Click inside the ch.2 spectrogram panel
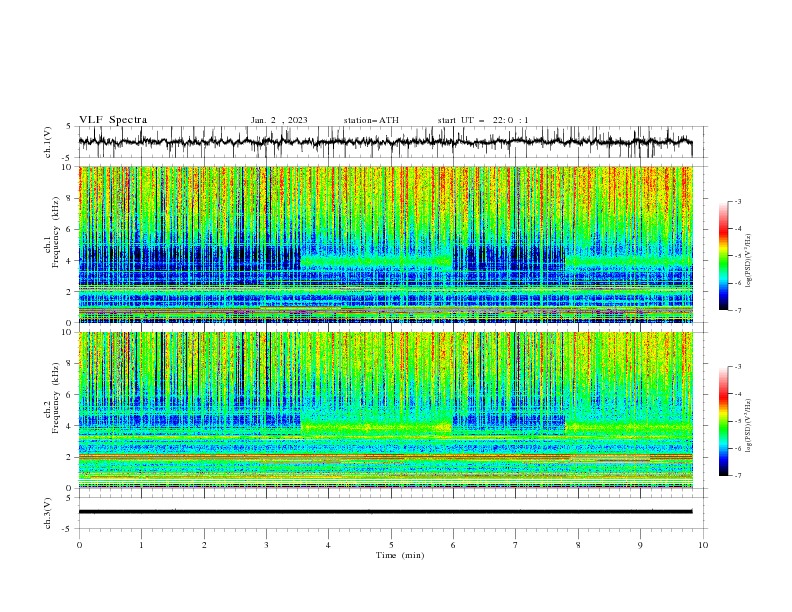 pos(385,410)
